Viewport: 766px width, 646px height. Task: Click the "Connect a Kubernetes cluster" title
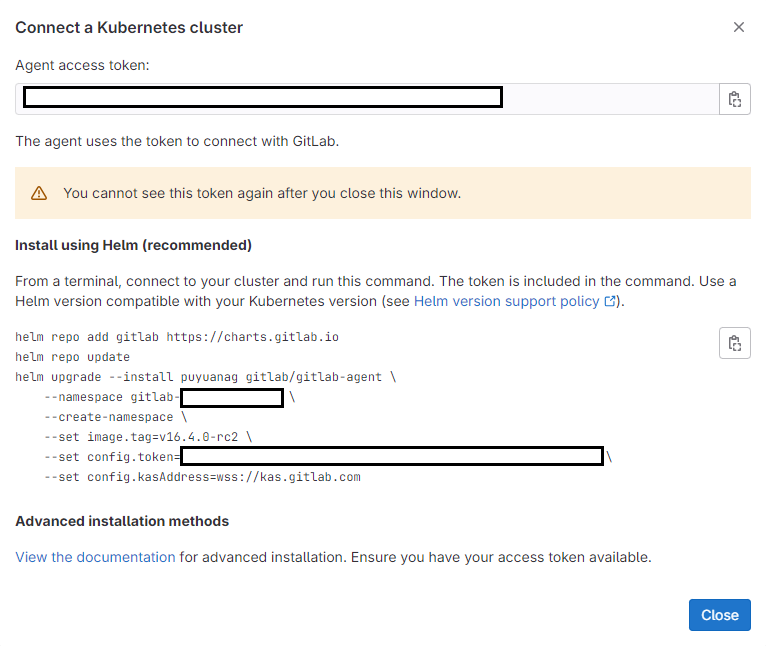pos(129,28)
